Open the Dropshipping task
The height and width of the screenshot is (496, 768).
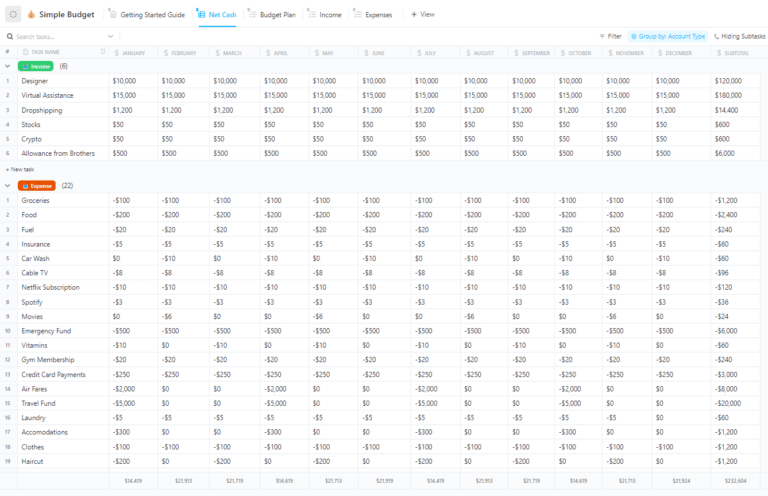click(42, 111)
